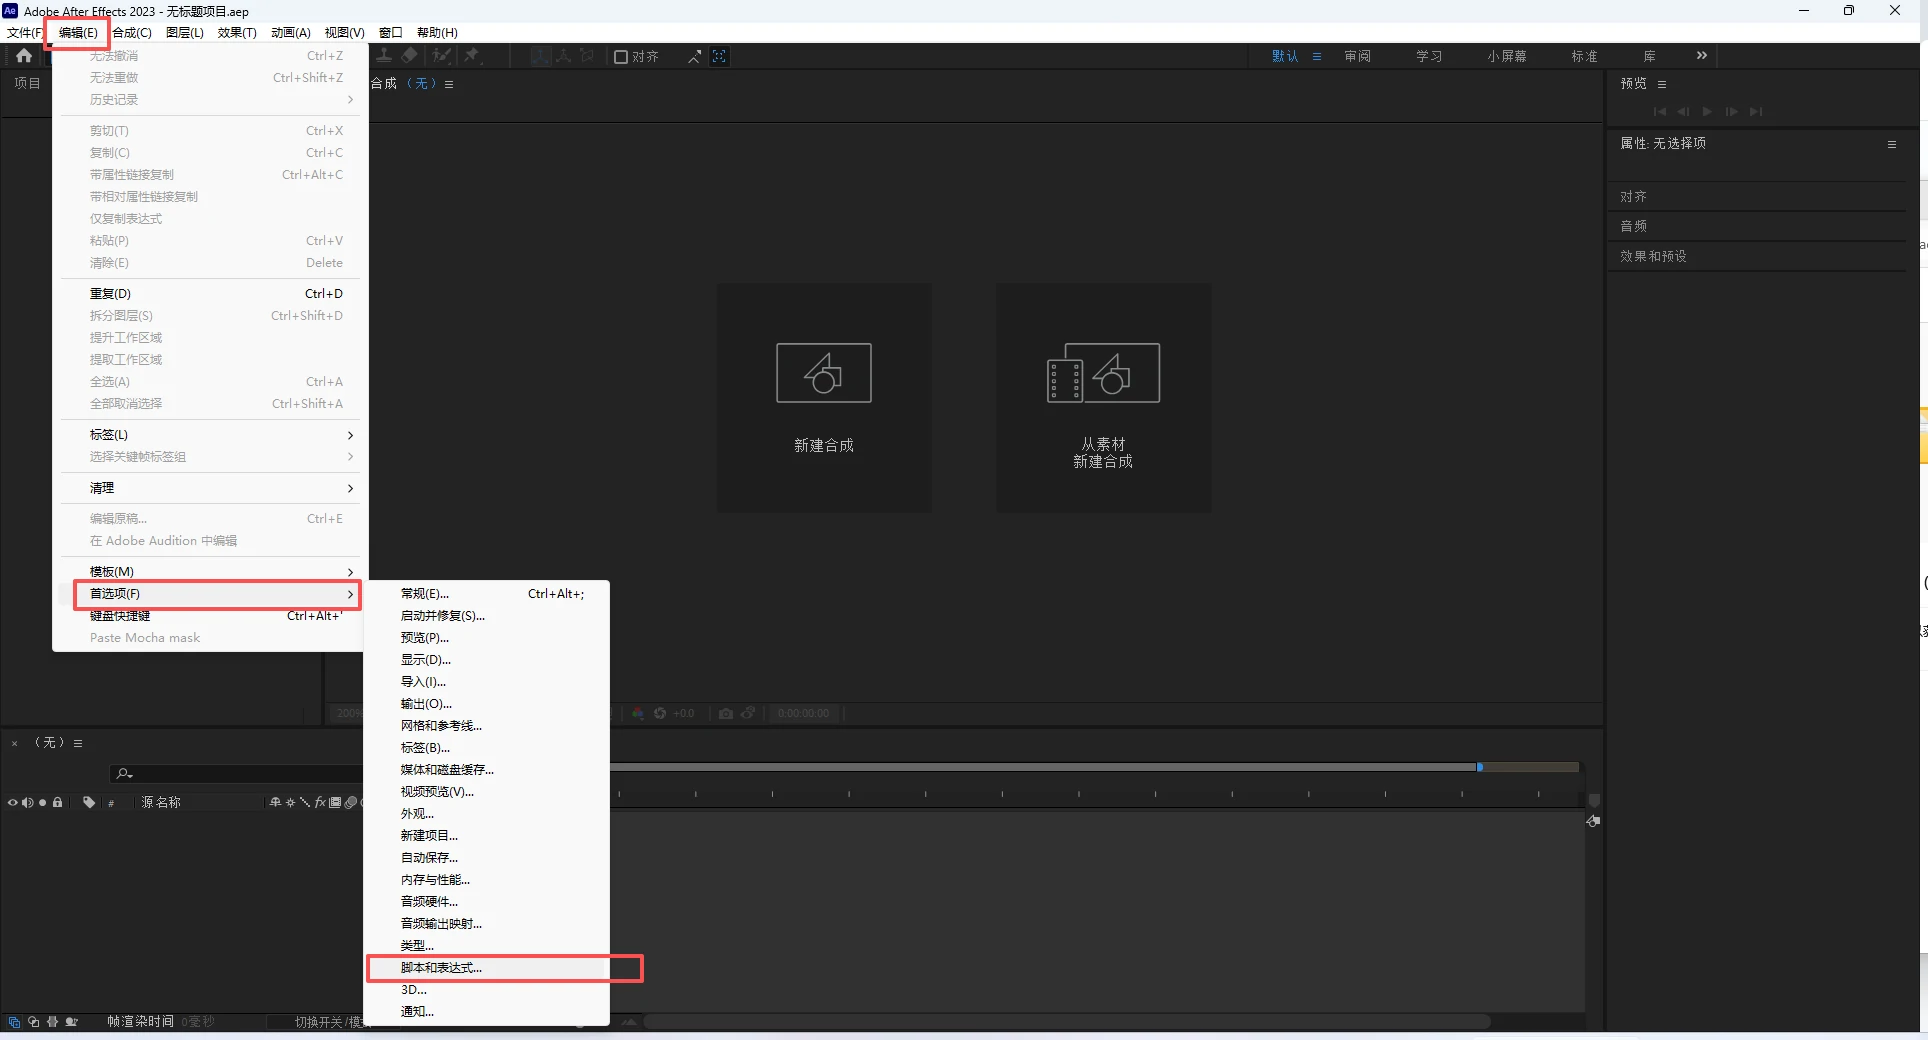Click the snapshot camera icon below the viewer

[x=726, y=714]
